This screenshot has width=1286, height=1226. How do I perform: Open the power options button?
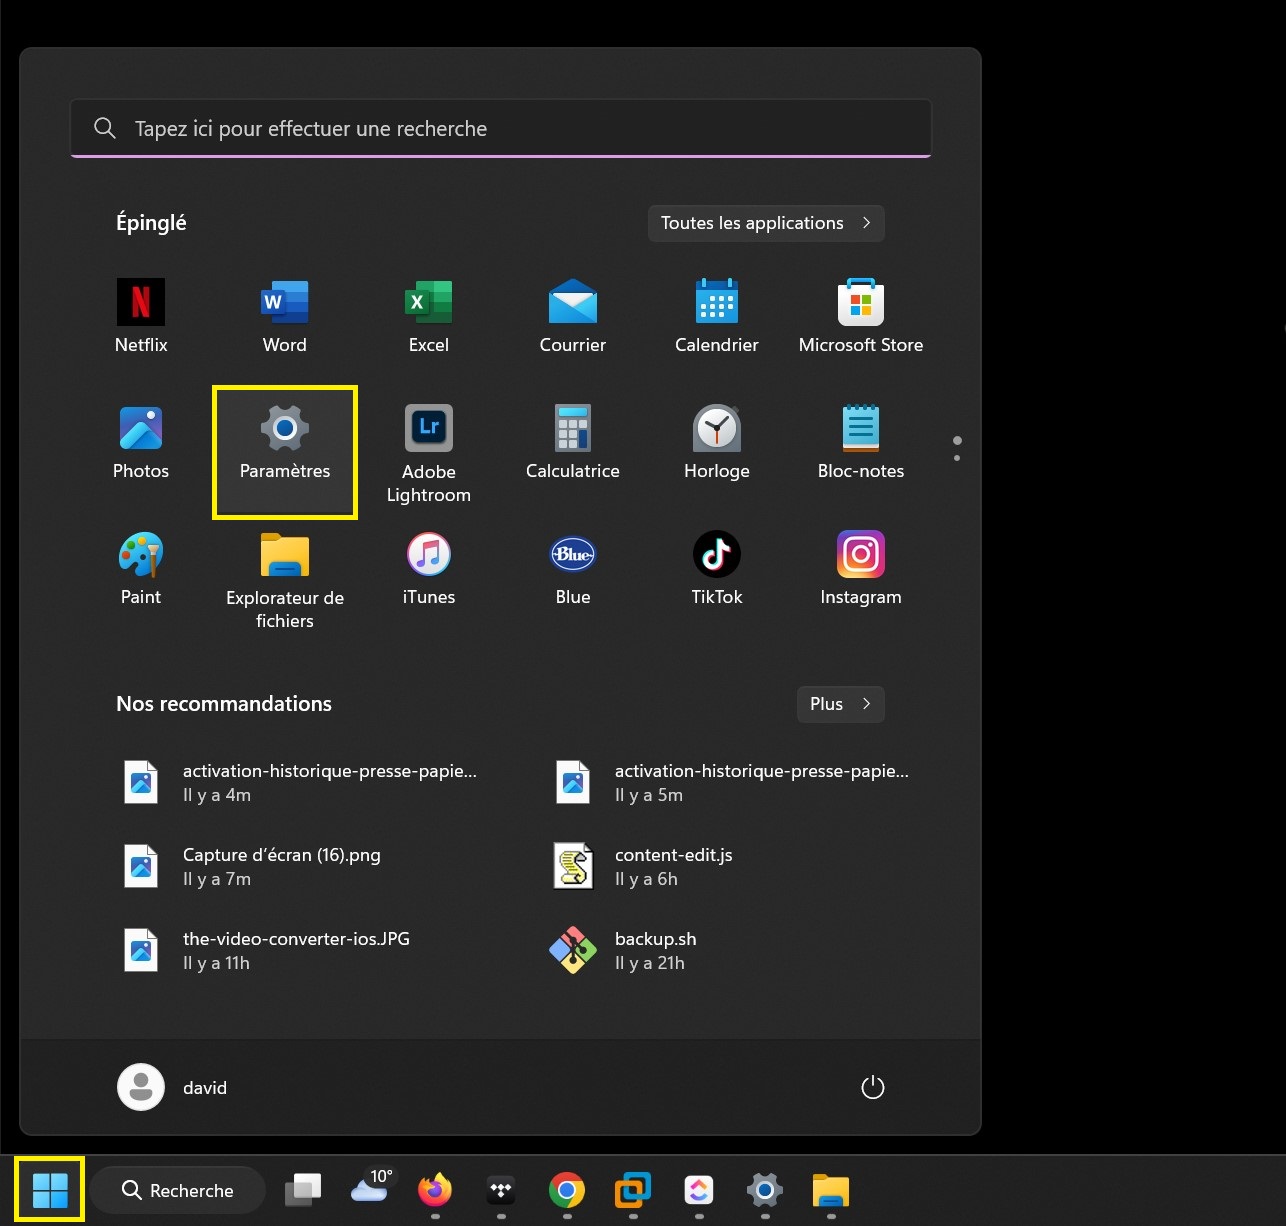point(872,1087)
